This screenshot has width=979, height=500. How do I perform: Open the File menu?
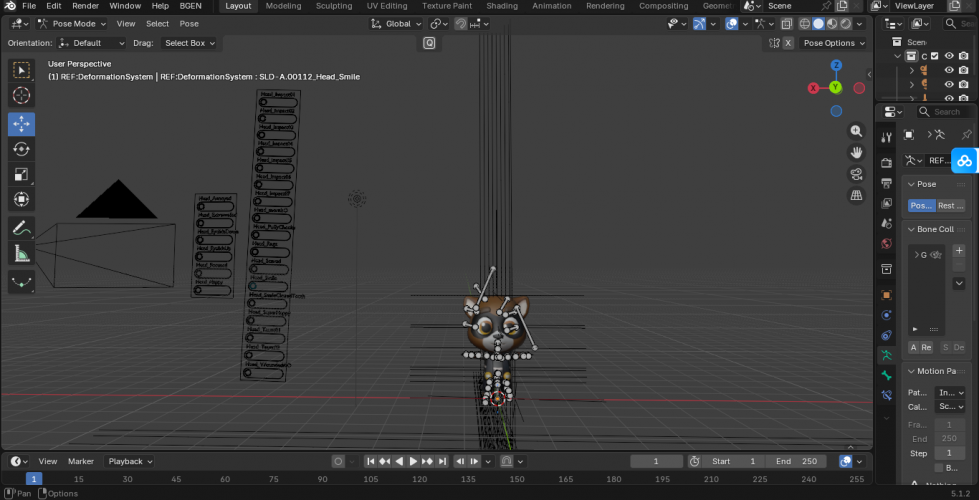click(x=29, y=6)
